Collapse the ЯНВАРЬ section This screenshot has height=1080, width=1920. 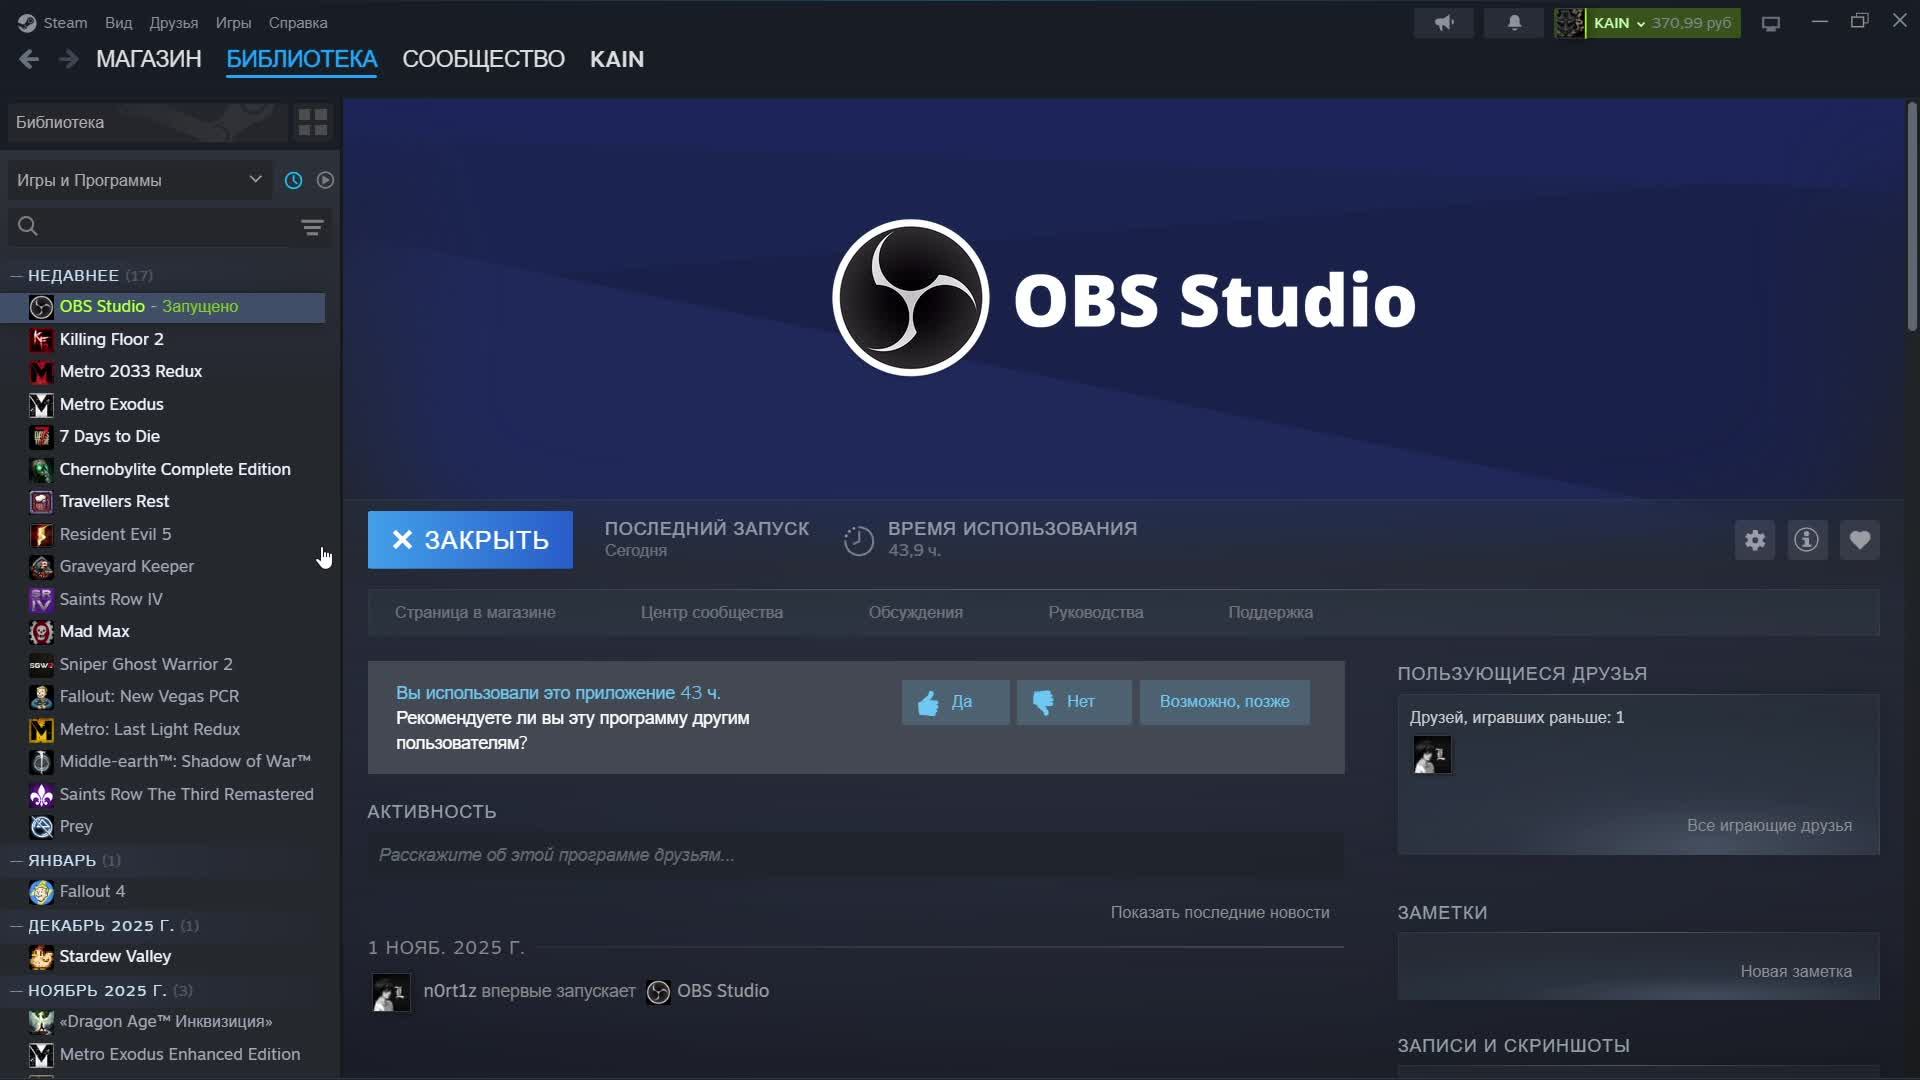(16, 861)
